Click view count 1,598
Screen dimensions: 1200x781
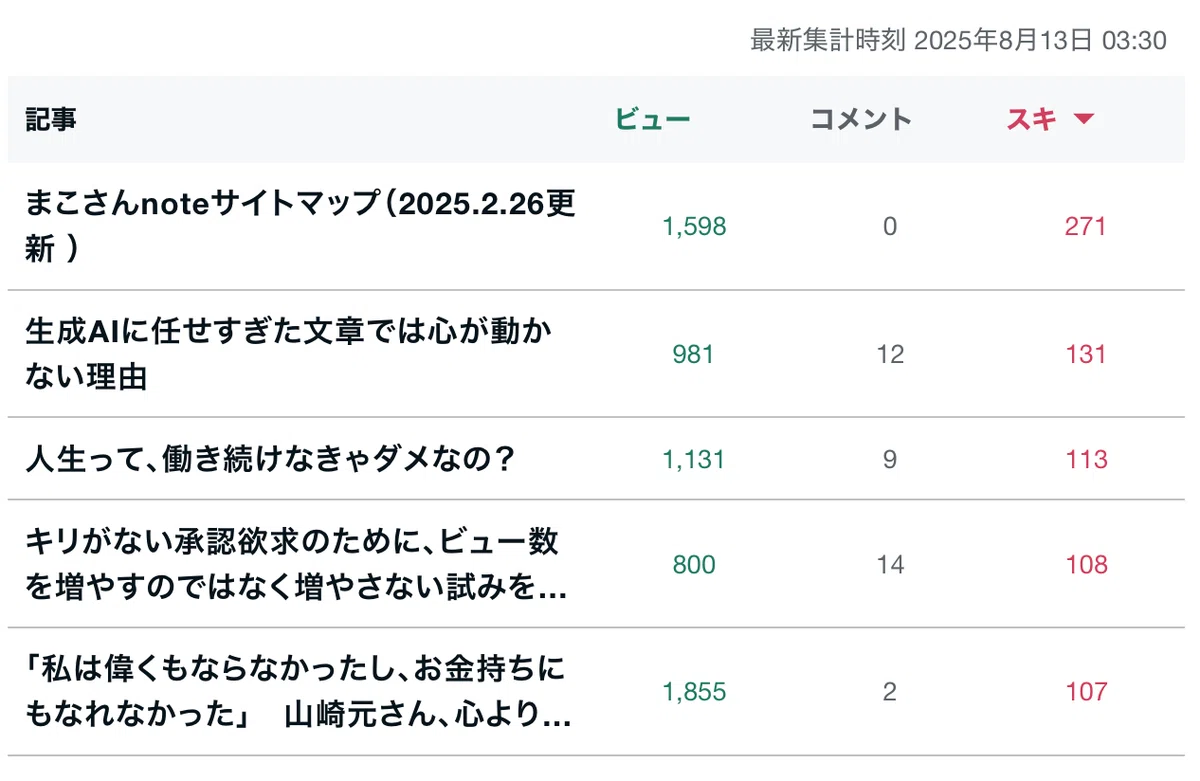pos(694,227)
